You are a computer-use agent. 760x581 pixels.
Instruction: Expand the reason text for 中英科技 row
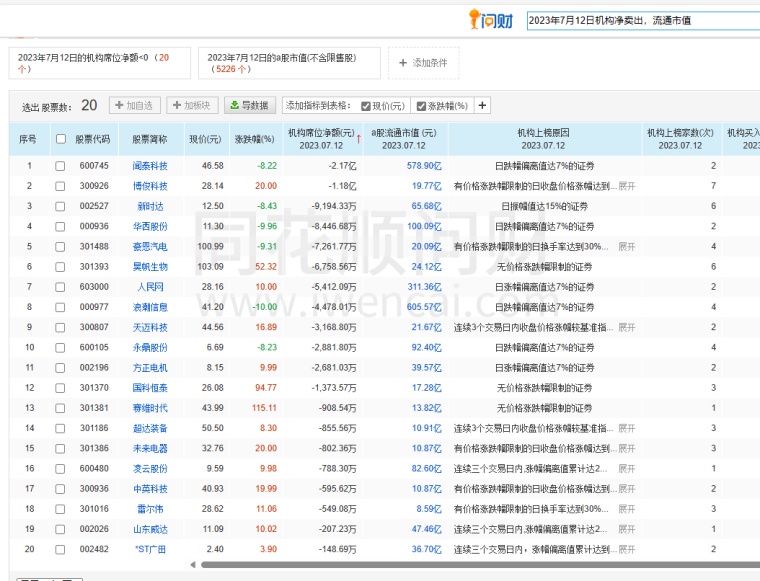(x=627, y=489)
